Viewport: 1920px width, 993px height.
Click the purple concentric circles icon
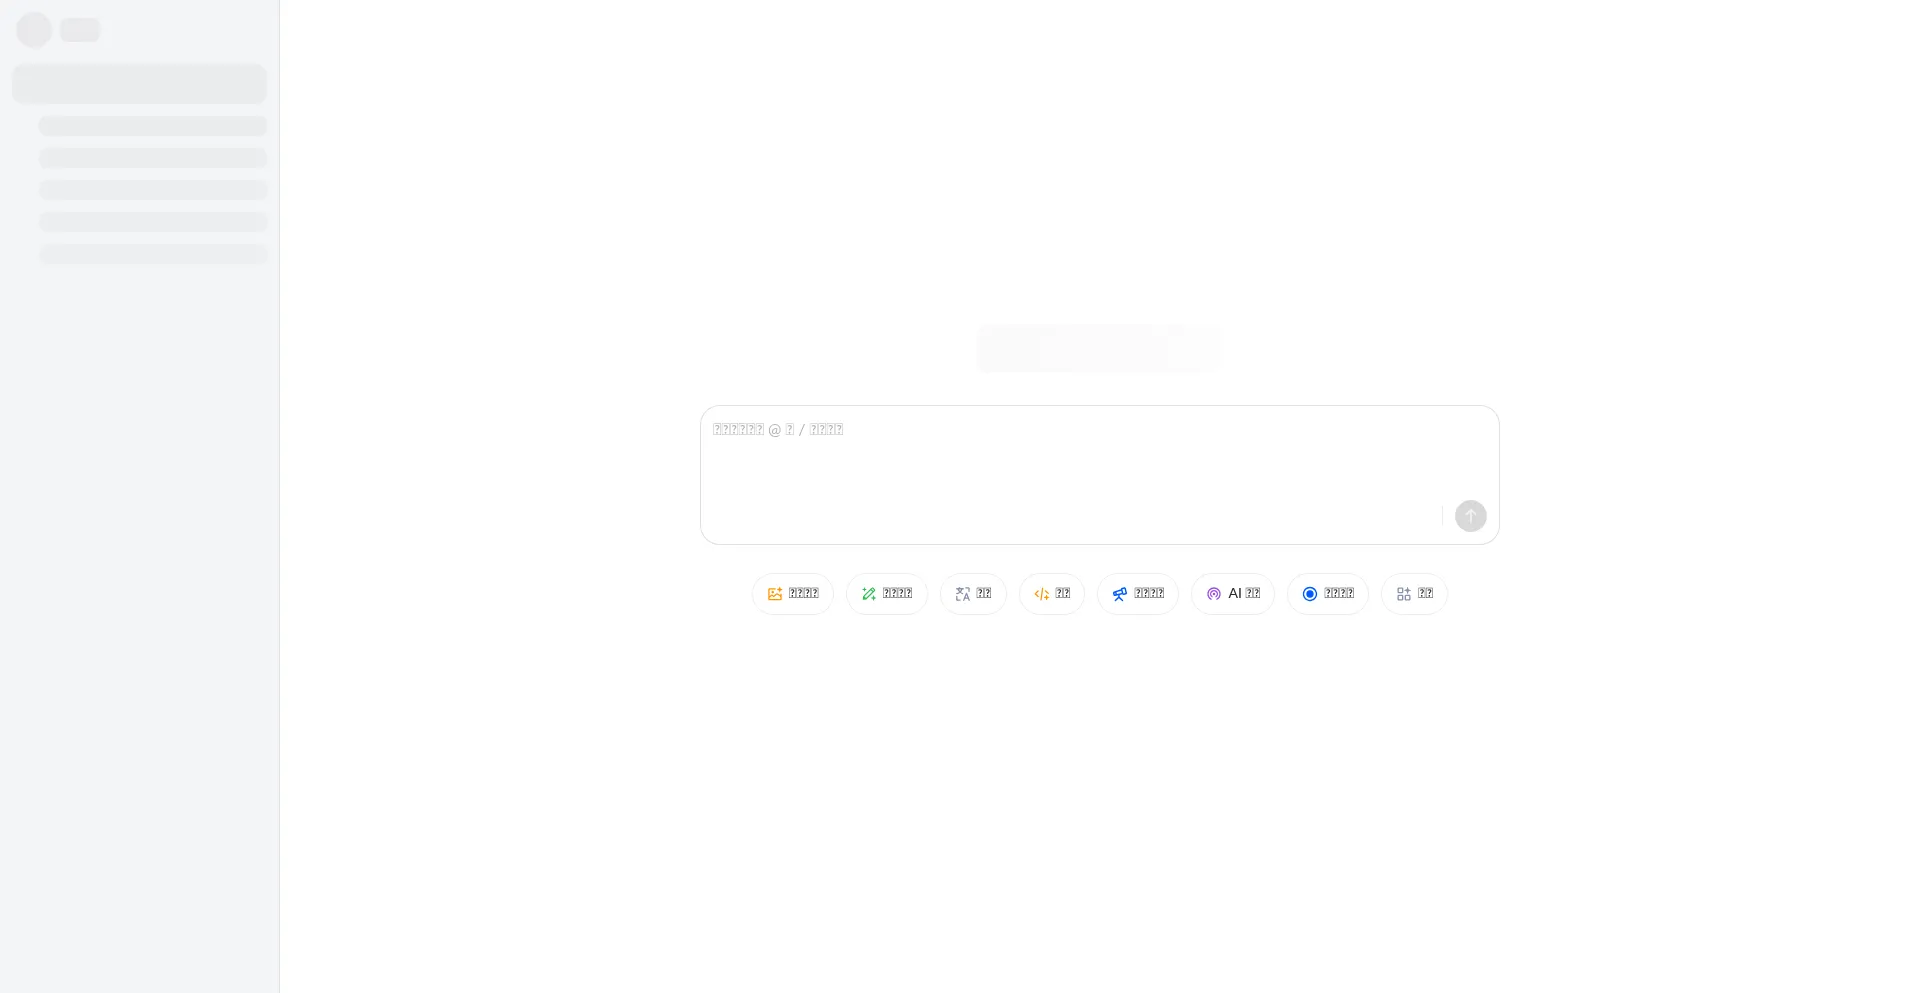pyautogui.click(x=1214, y=594)
